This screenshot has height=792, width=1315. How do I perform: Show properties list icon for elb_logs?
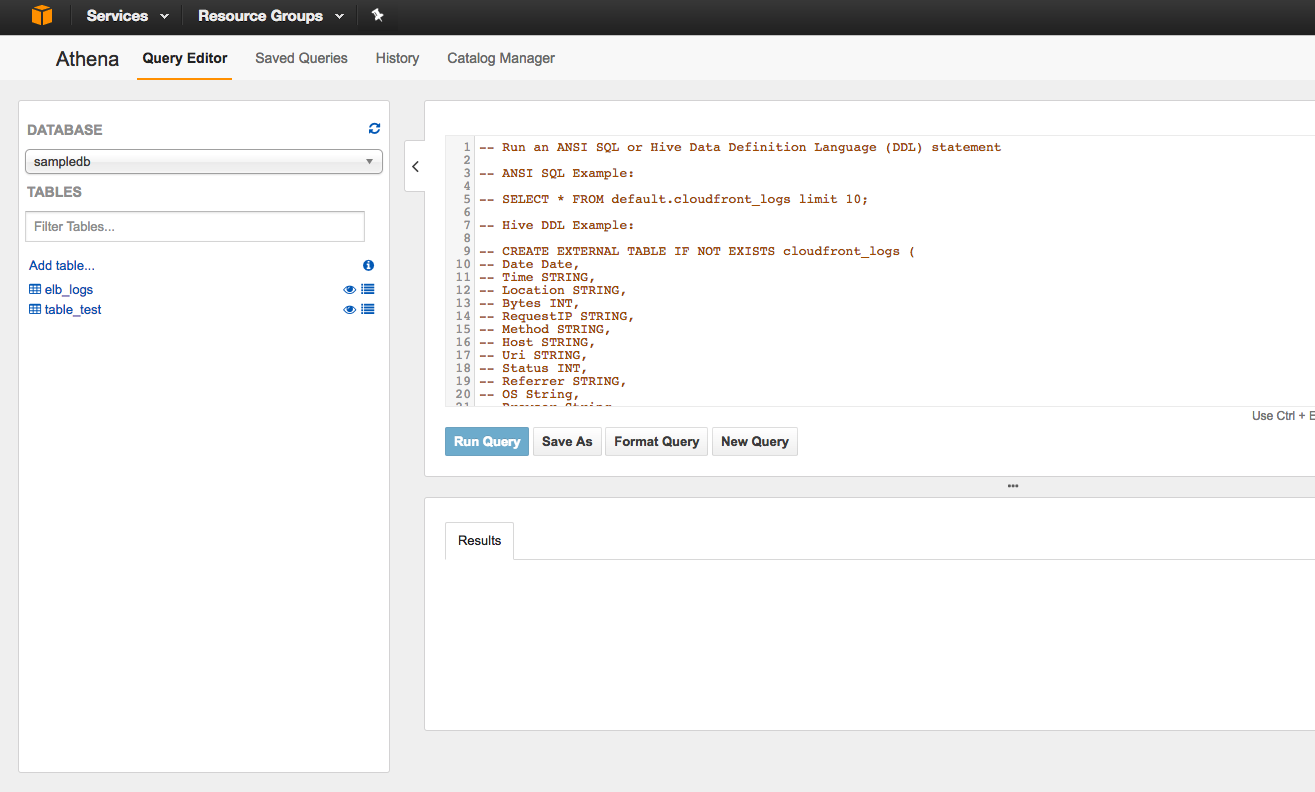coord(368,290)
